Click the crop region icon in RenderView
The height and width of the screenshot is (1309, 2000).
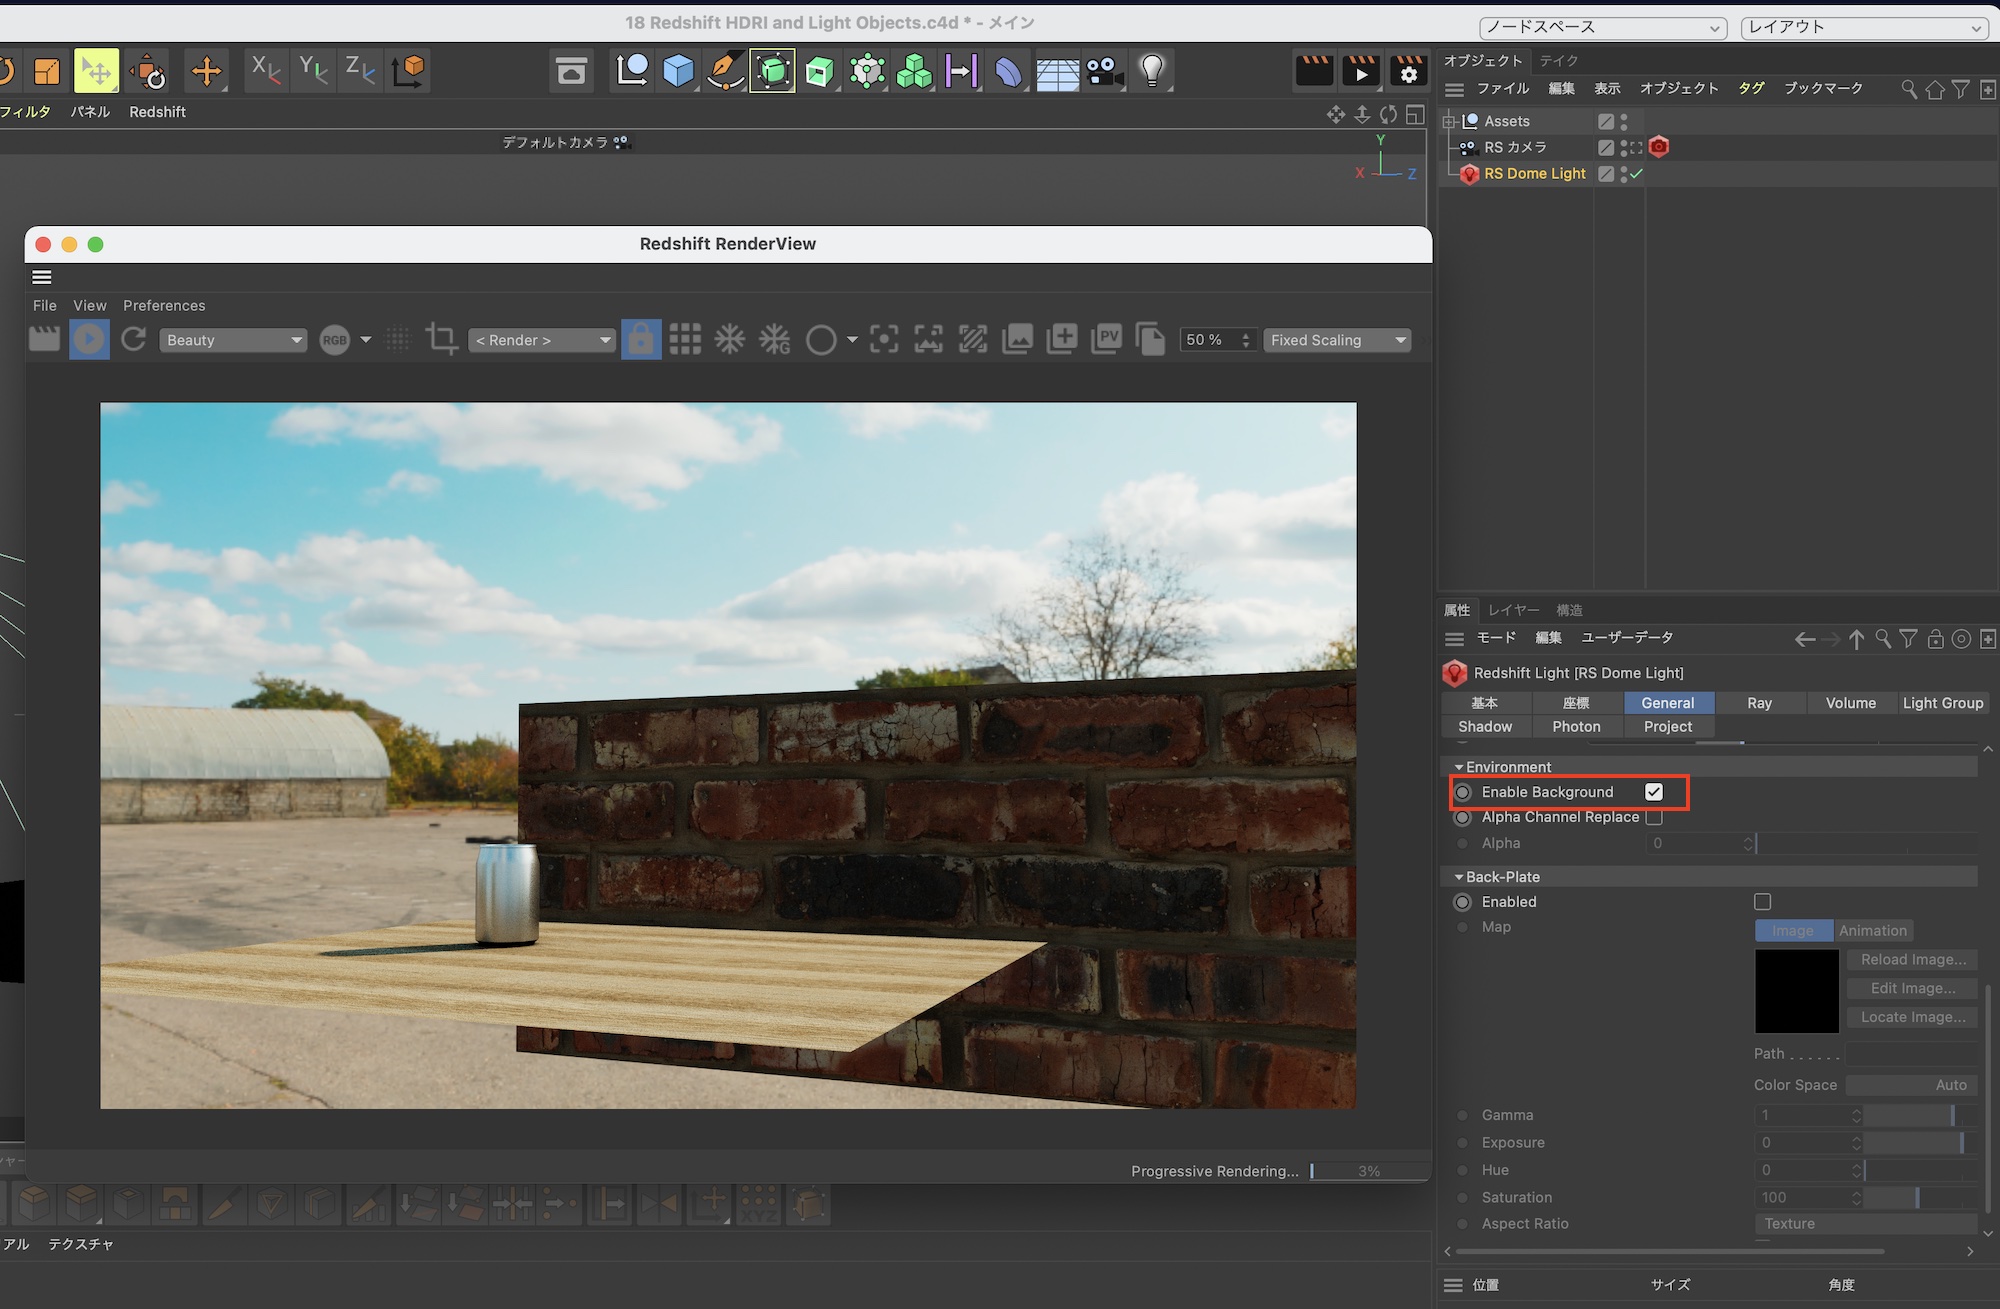[x=441, y=339]
